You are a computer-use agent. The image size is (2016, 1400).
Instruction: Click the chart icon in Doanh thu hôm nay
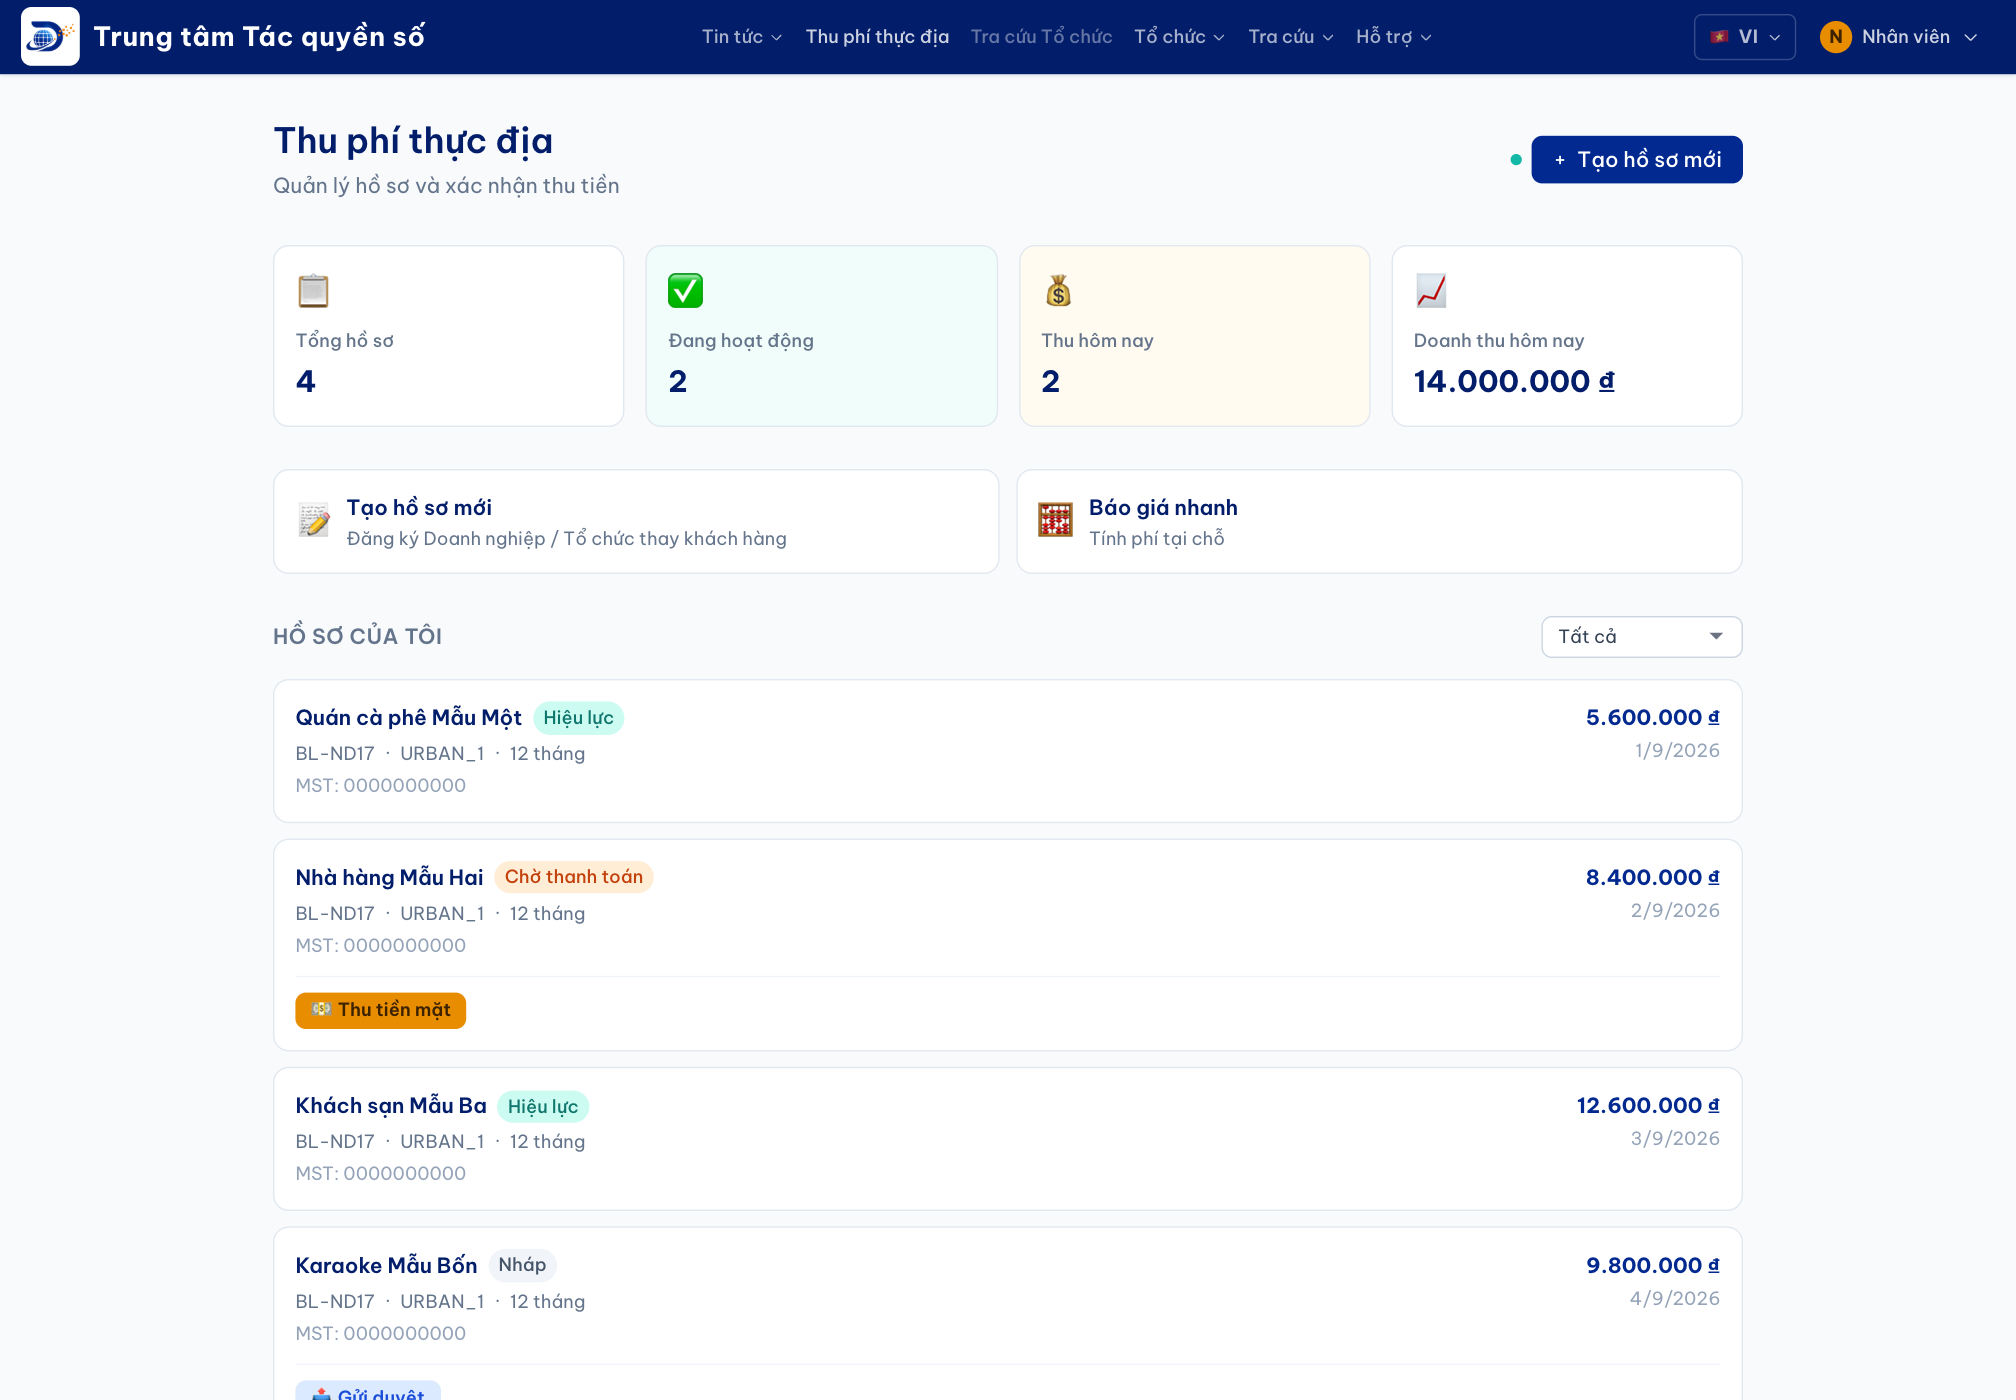point(1431,291)
